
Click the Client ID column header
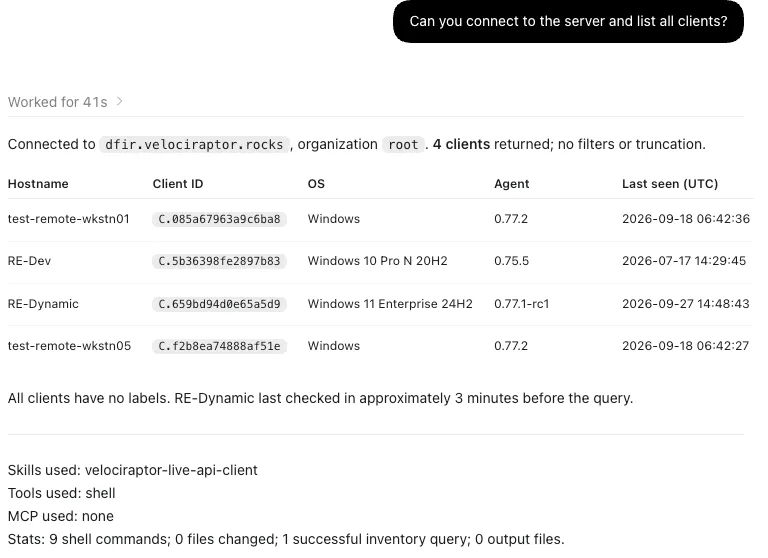point(178,184)
